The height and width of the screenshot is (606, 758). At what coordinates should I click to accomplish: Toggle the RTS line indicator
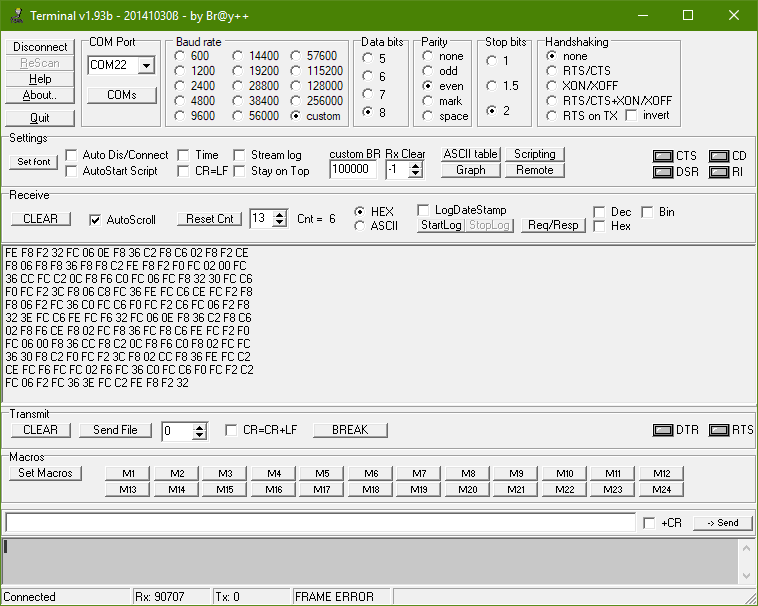pos(719,430)
